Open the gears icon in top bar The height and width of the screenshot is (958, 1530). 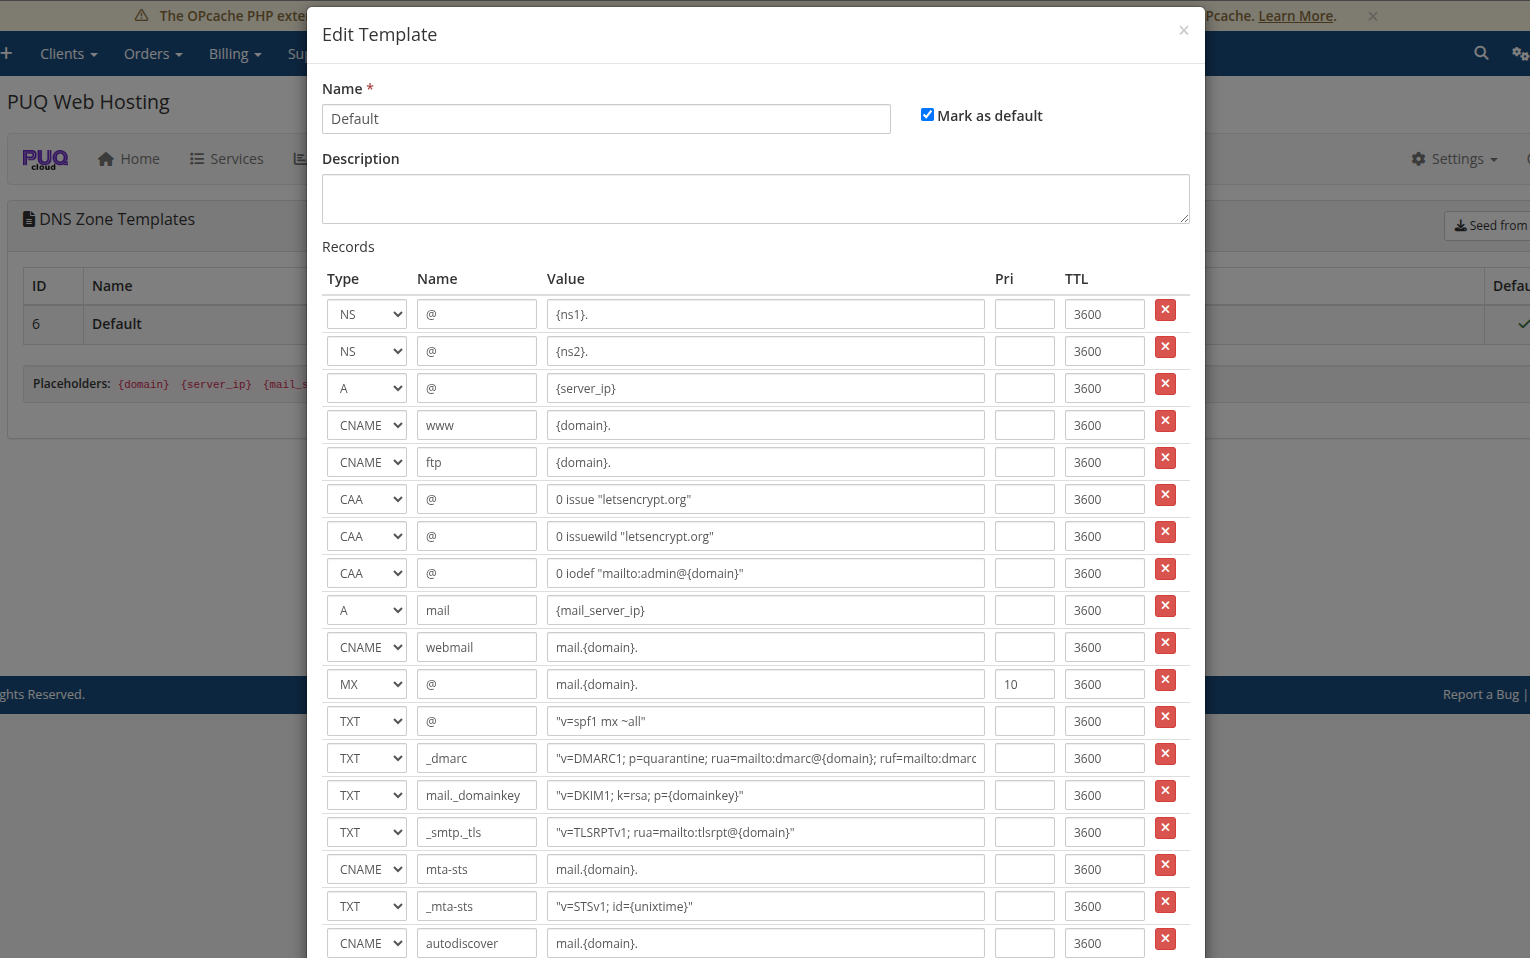tap(1520, 53)
